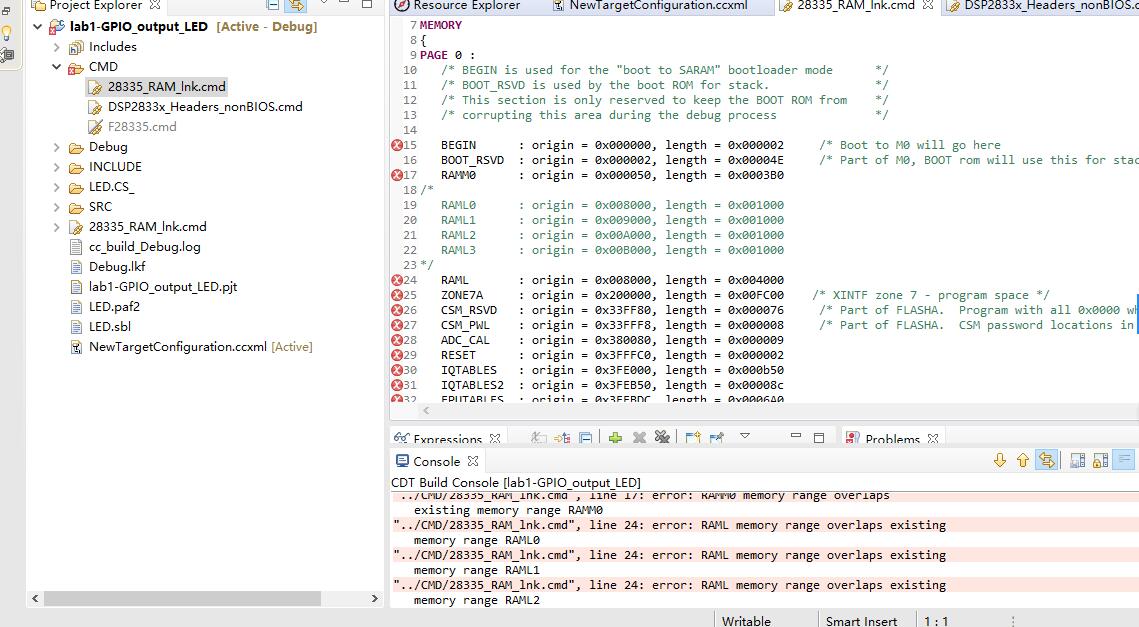
Task: Click Collapse All icon in Expressions toolbar
Action: [x=585, y=437]
